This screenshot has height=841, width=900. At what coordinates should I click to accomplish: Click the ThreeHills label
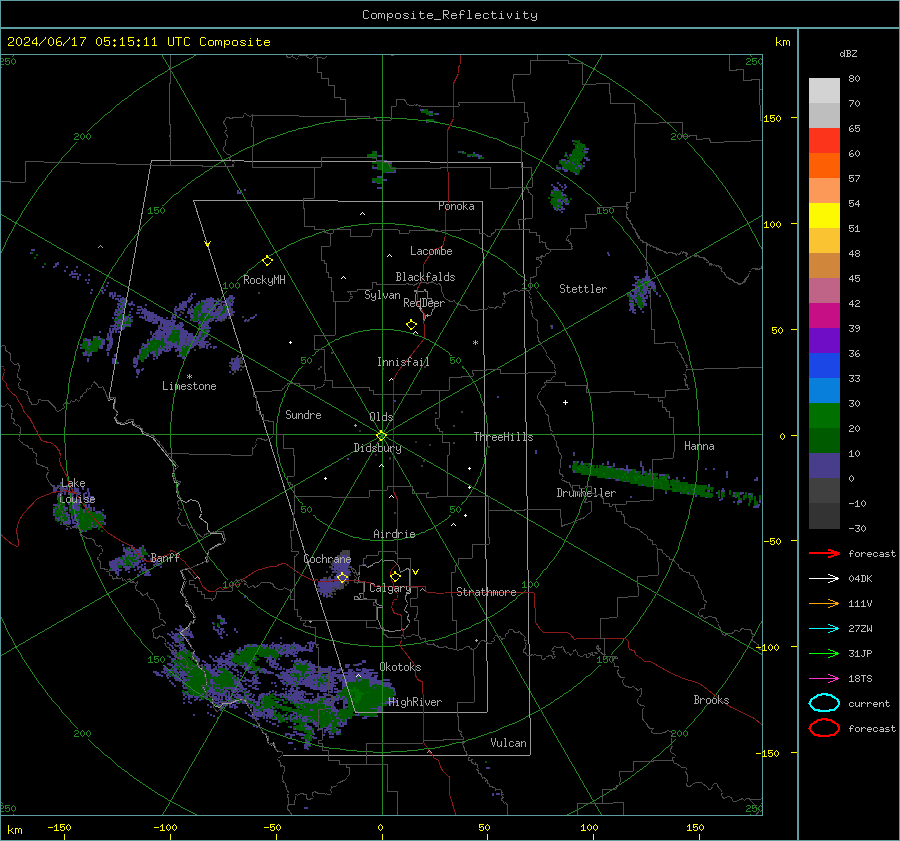(x=503, y=437)
